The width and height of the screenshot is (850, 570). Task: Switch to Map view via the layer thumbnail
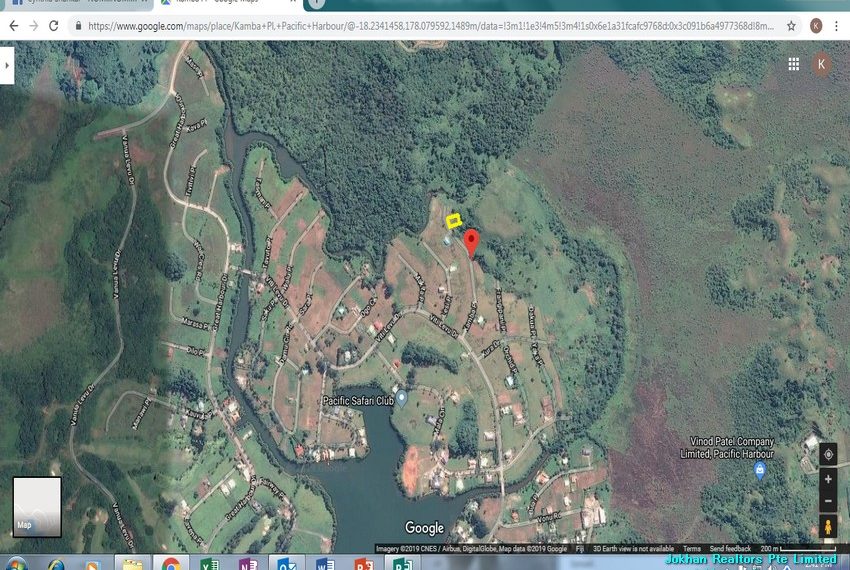pyautogui.click(x=37, y=507)
